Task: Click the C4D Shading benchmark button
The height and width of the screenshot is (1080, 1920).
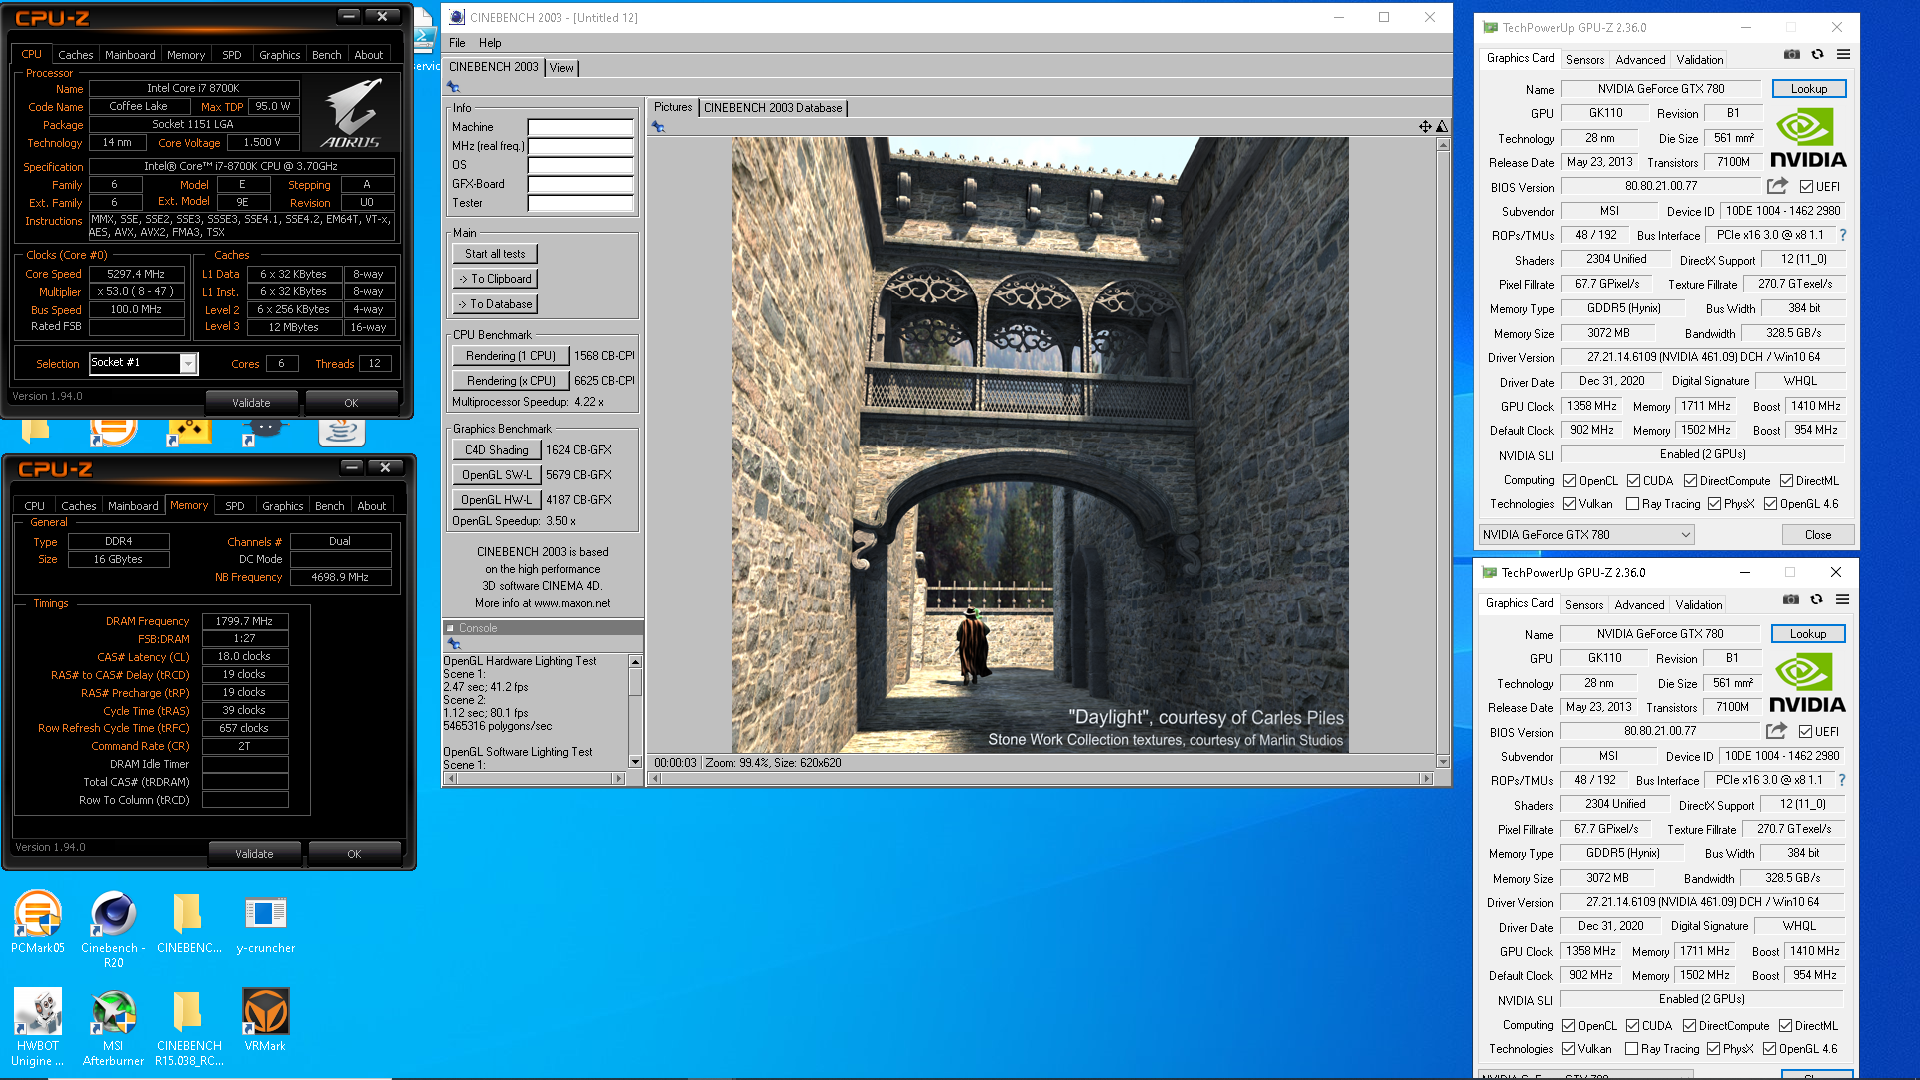Action: (496, 450)
